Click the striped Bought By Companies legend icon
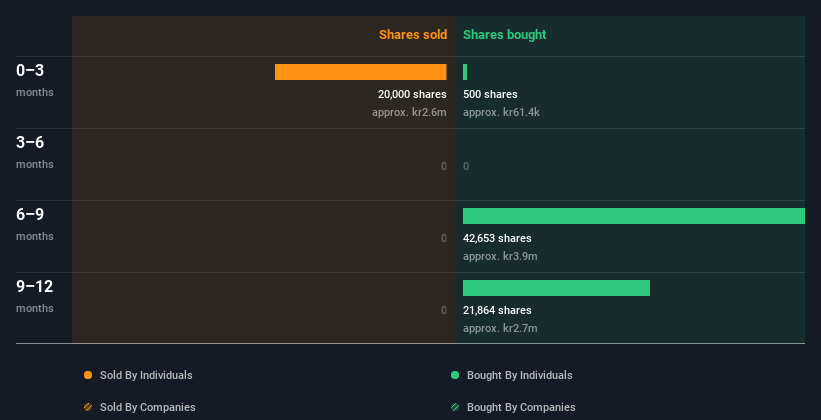The image size is (821, 420). 455,407
